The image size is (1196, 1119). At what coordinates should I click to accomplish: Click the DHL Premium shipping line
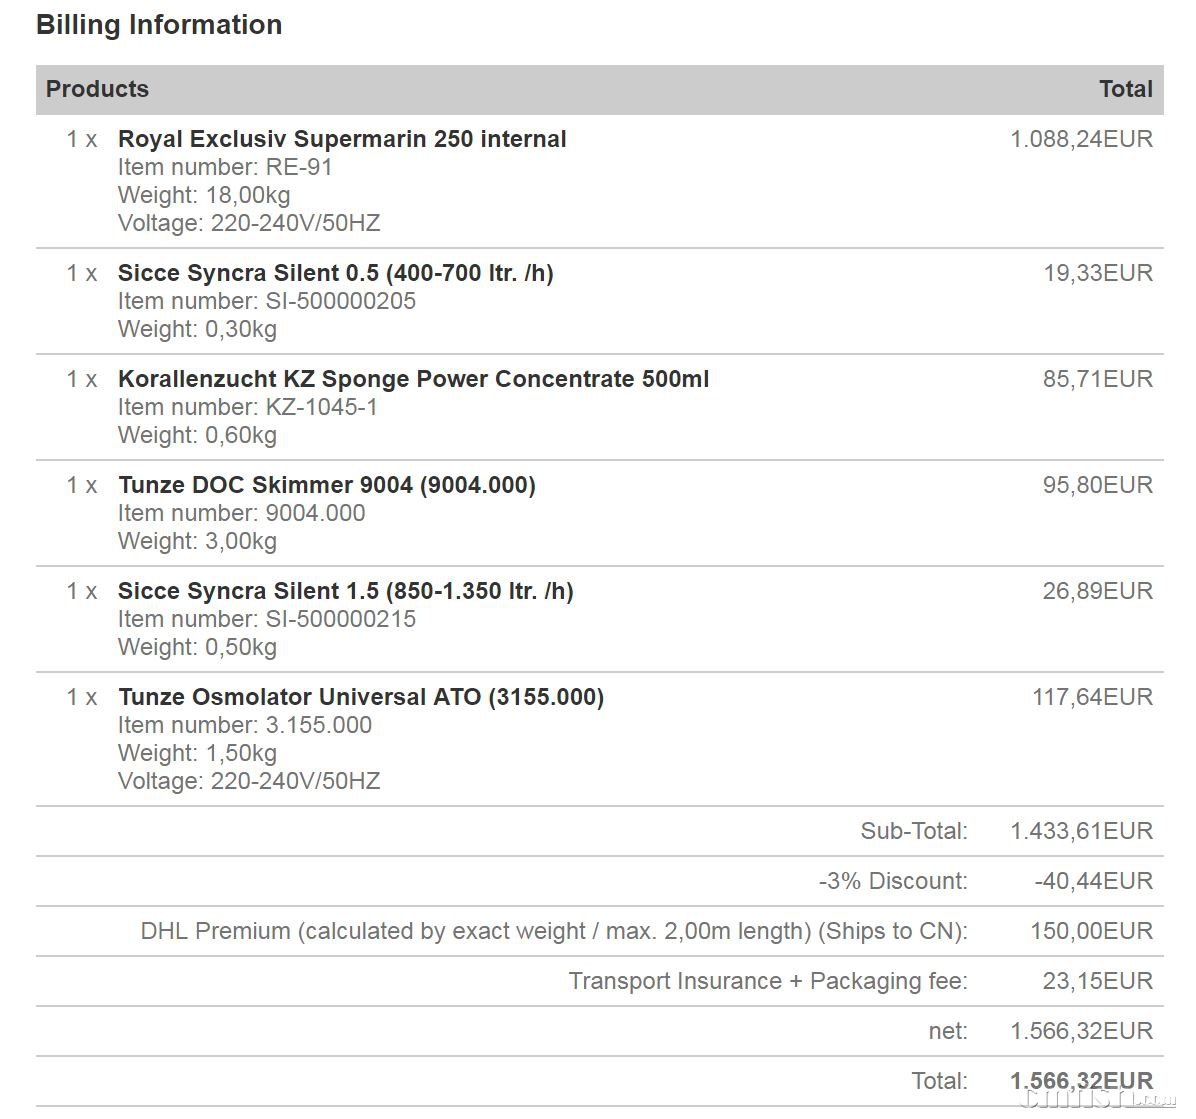coord(554,931)
